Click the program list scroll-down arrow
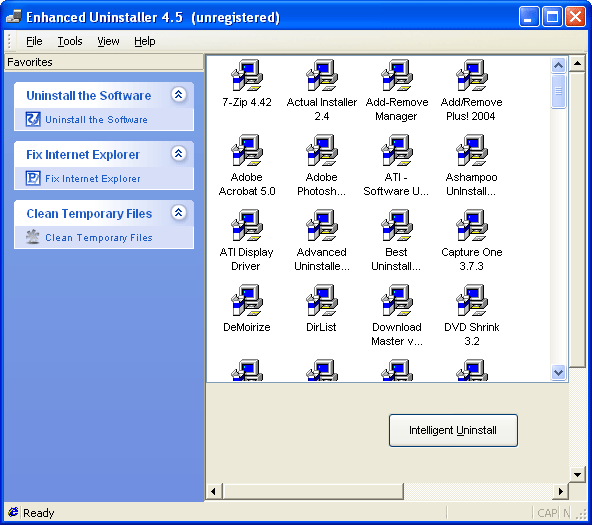The image size is (592, 525). coord(558,373)
